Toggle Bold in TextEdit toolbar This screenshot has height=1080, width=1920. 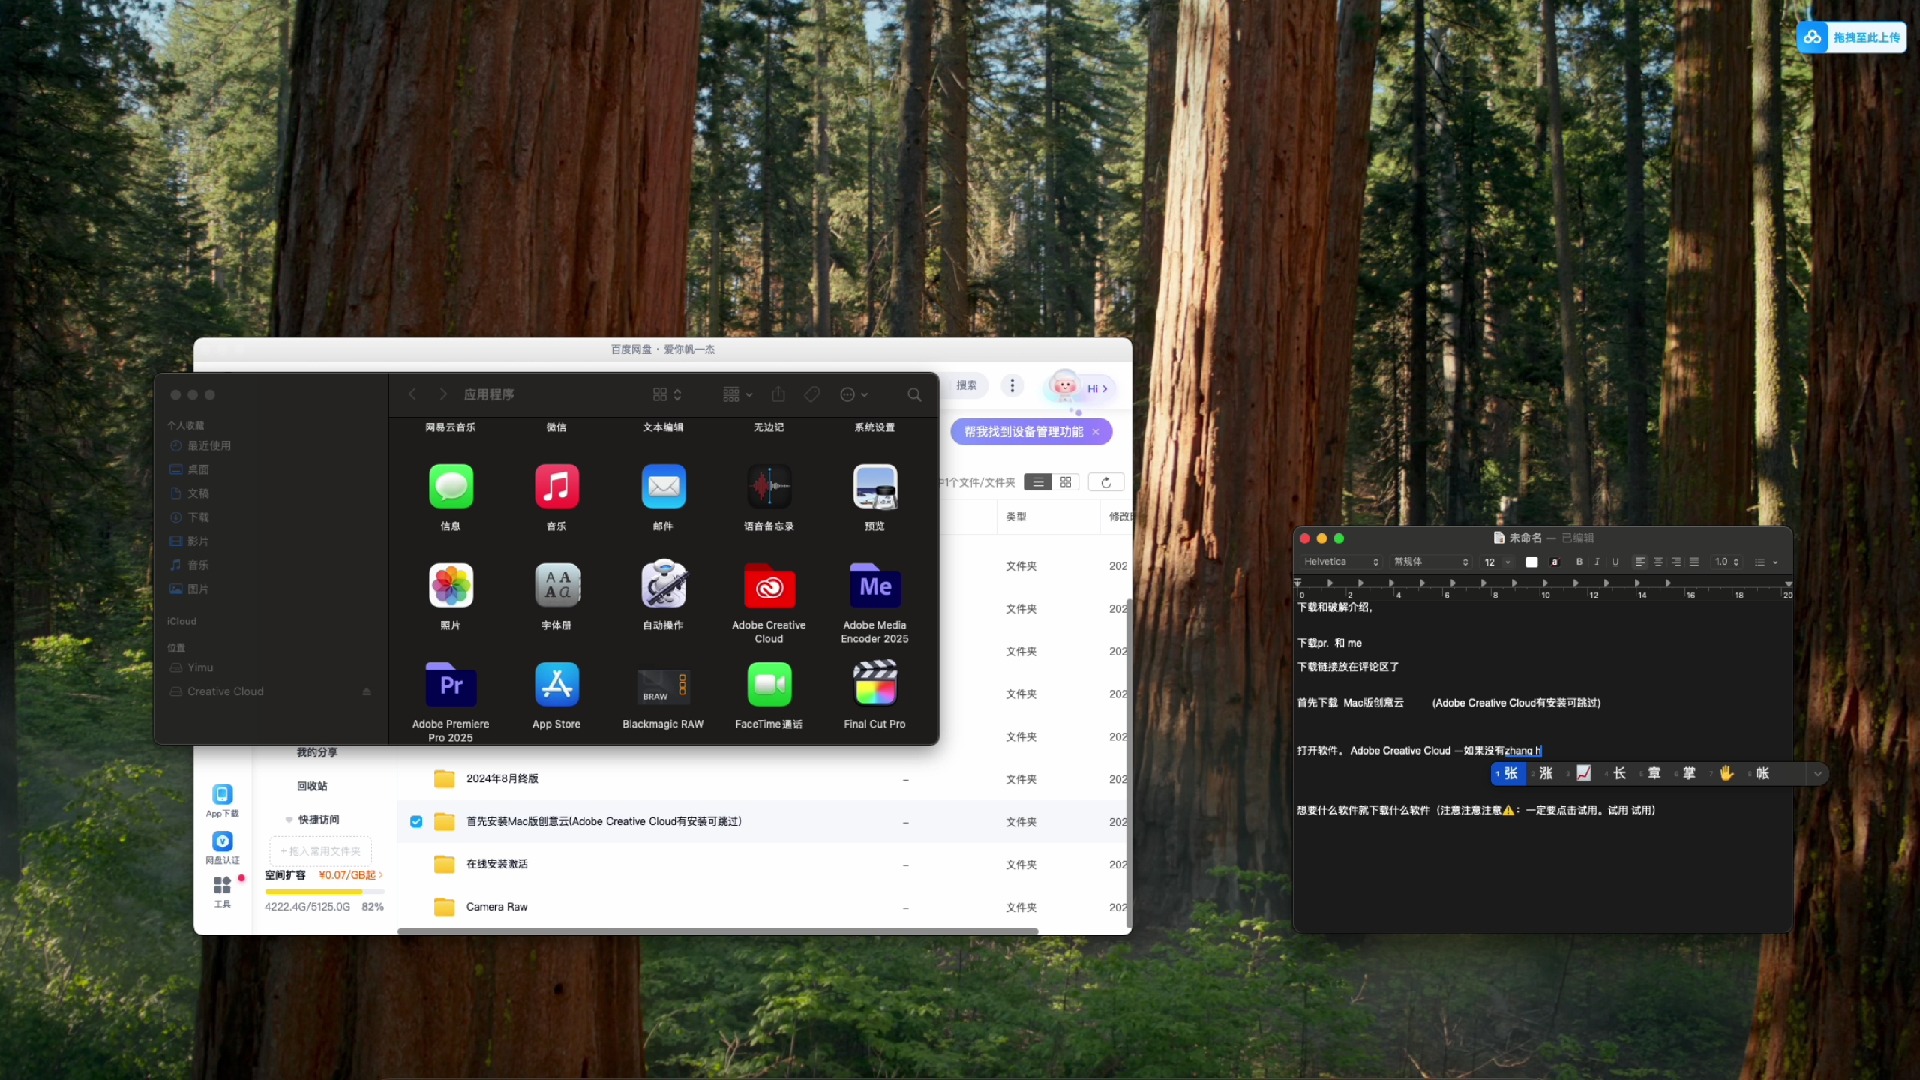click(1579, 562)
